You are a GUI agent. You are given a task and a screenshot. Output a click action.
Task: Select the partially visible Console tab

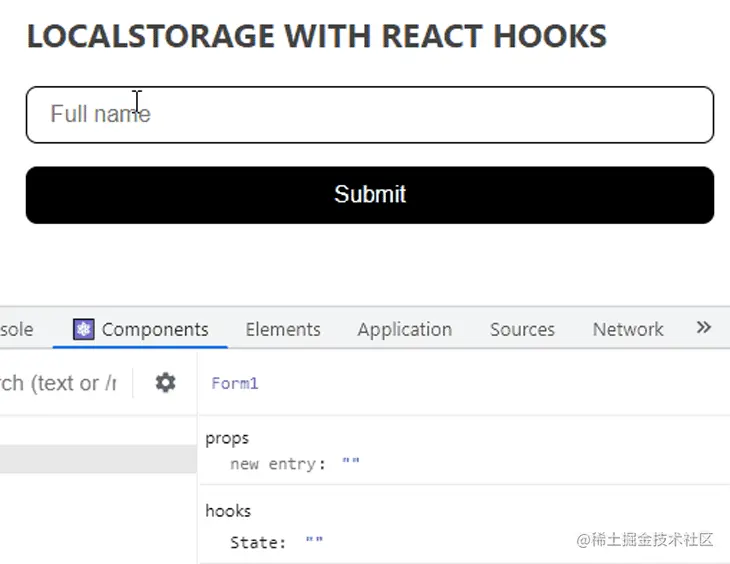pyautogui.click(x=17, y=329)
